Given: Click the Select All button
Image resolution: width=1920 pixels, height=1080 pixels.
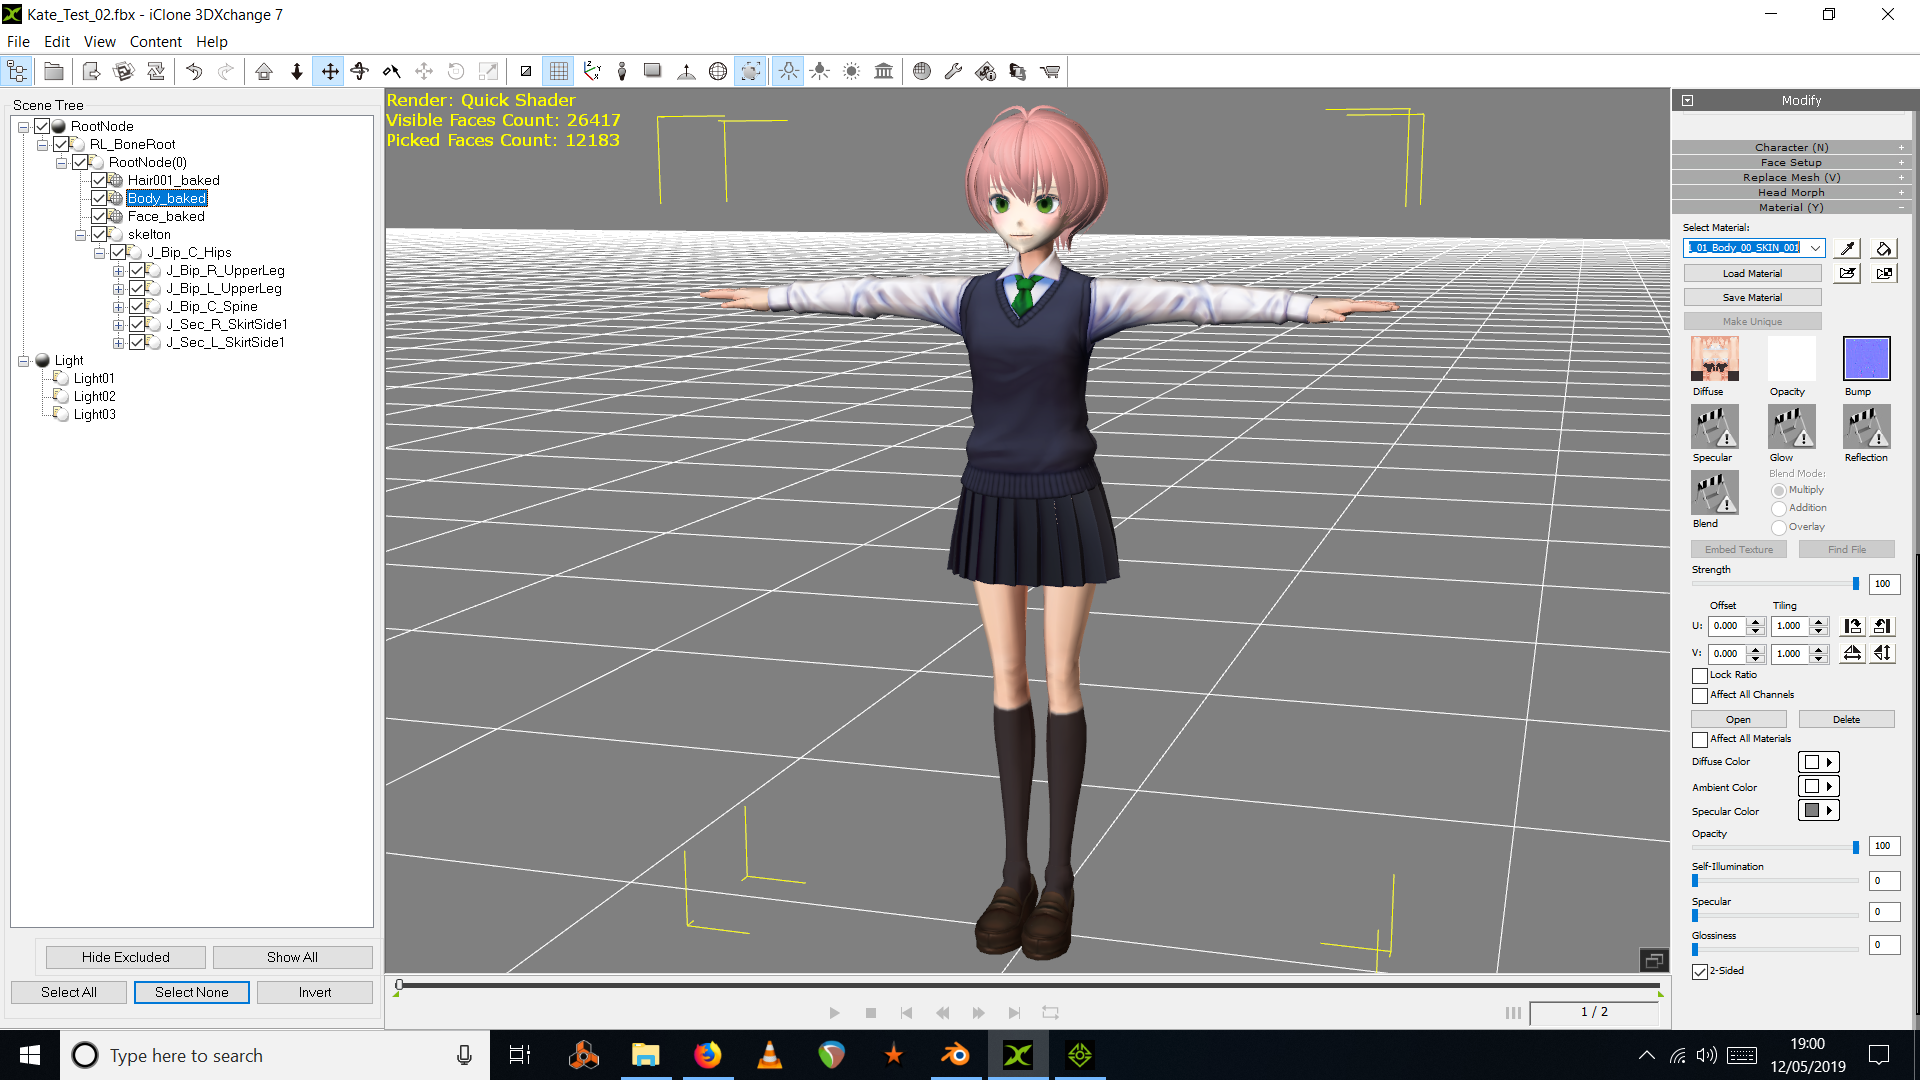Looking at the screenshot, I should pyautogui.click(x=69, y=992).
